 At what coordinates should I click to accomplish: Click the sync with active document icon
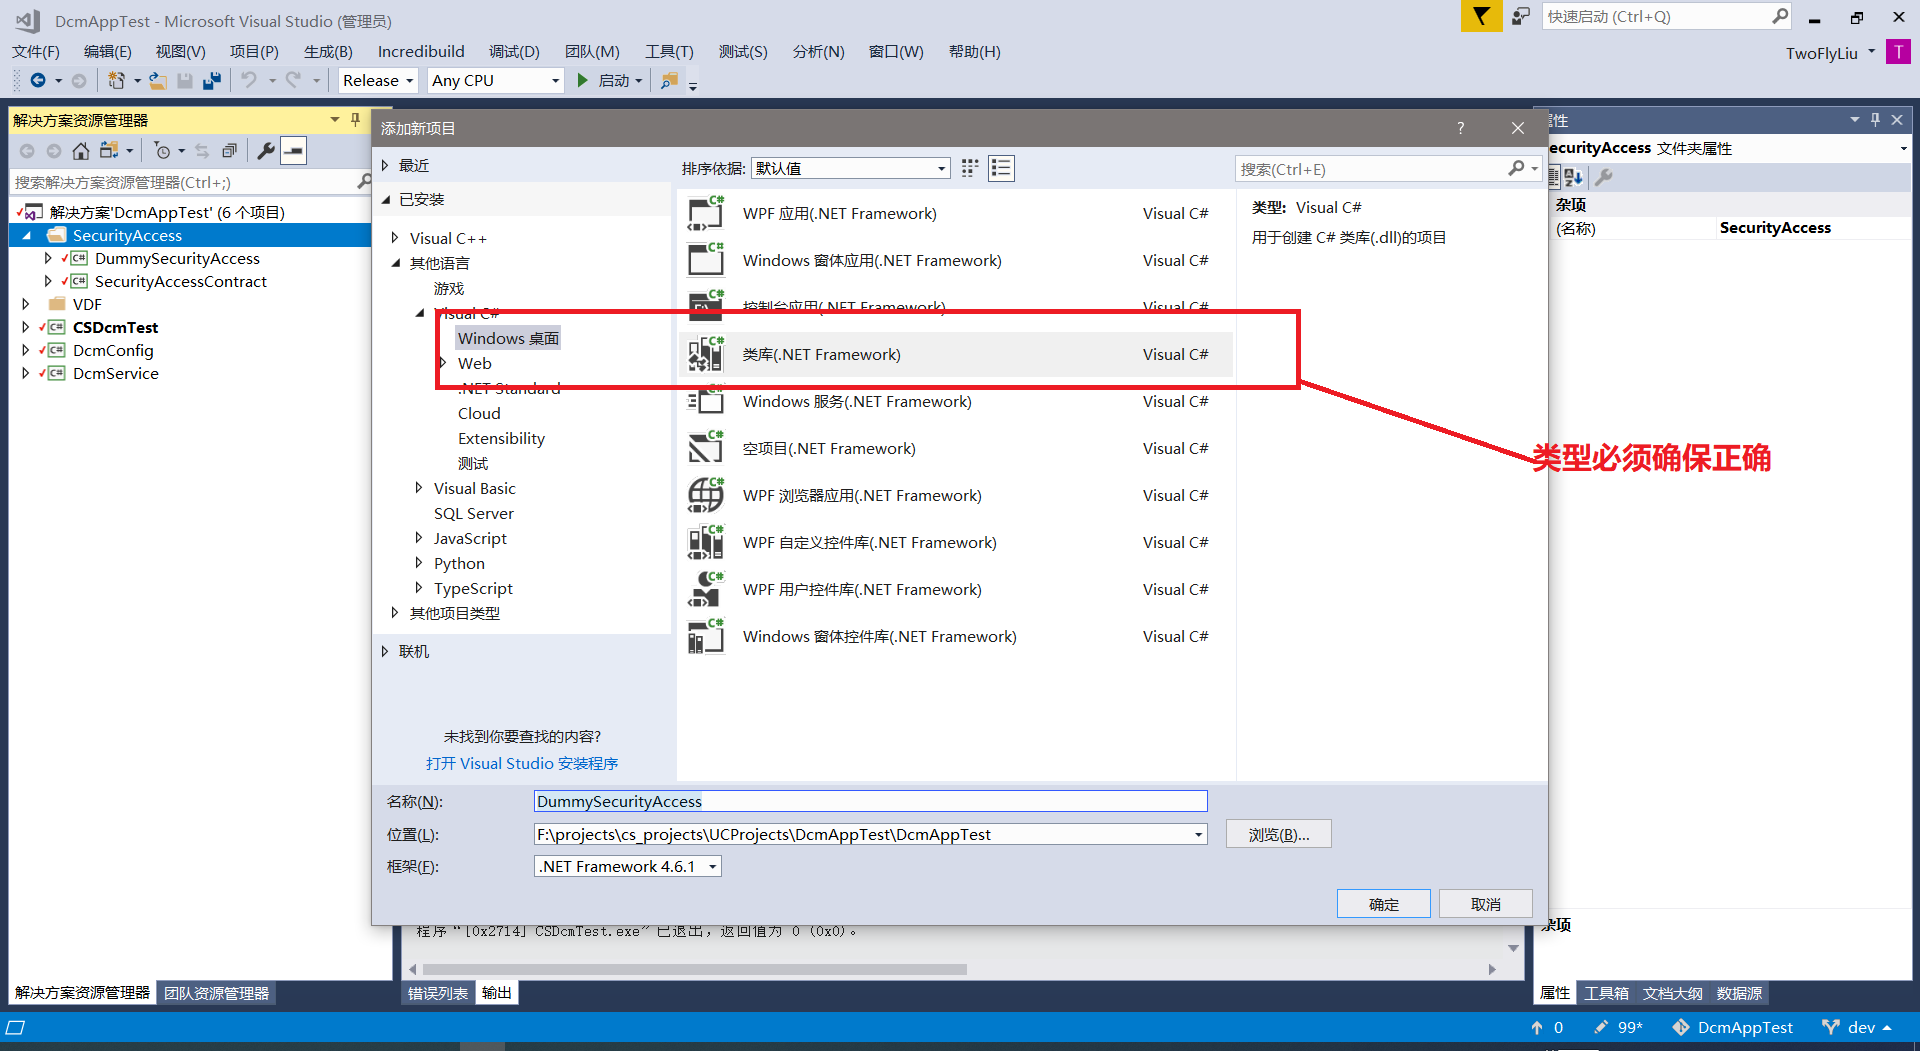click(202, 151)
